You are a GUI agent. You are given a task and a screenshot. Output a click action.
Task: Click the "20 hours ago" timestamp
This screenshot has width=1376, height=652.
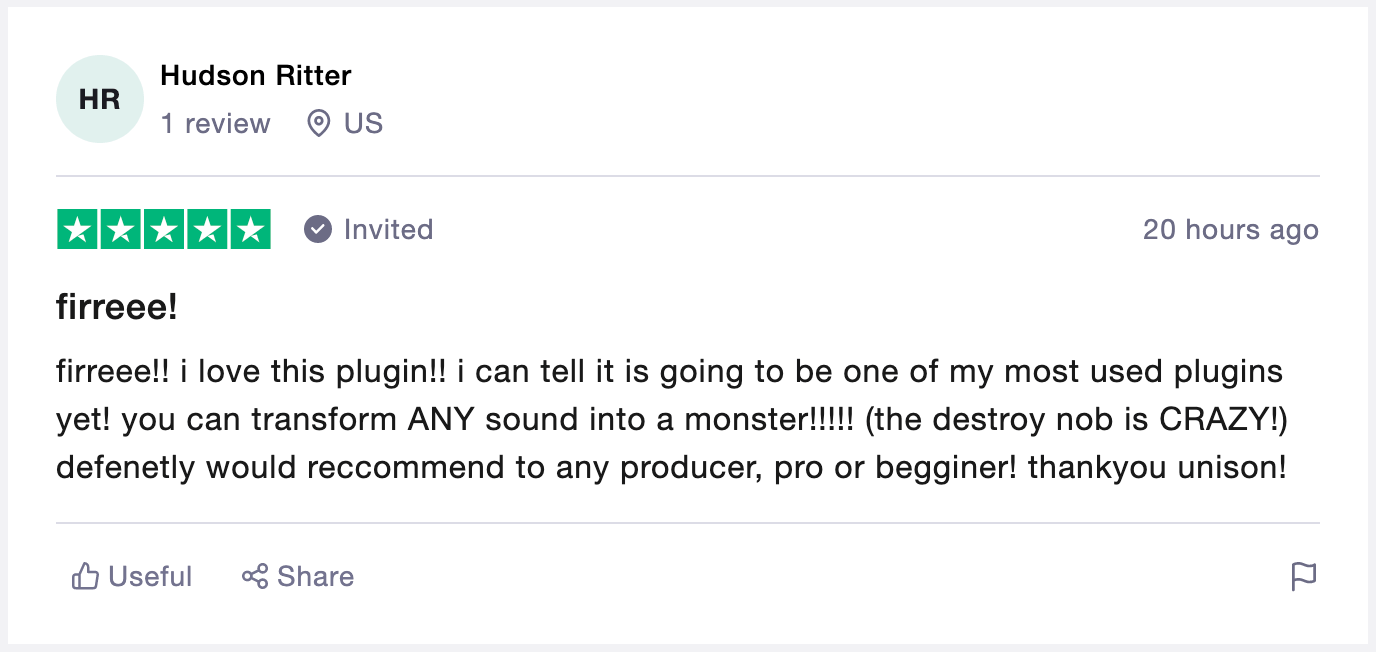click(1230, 230)
